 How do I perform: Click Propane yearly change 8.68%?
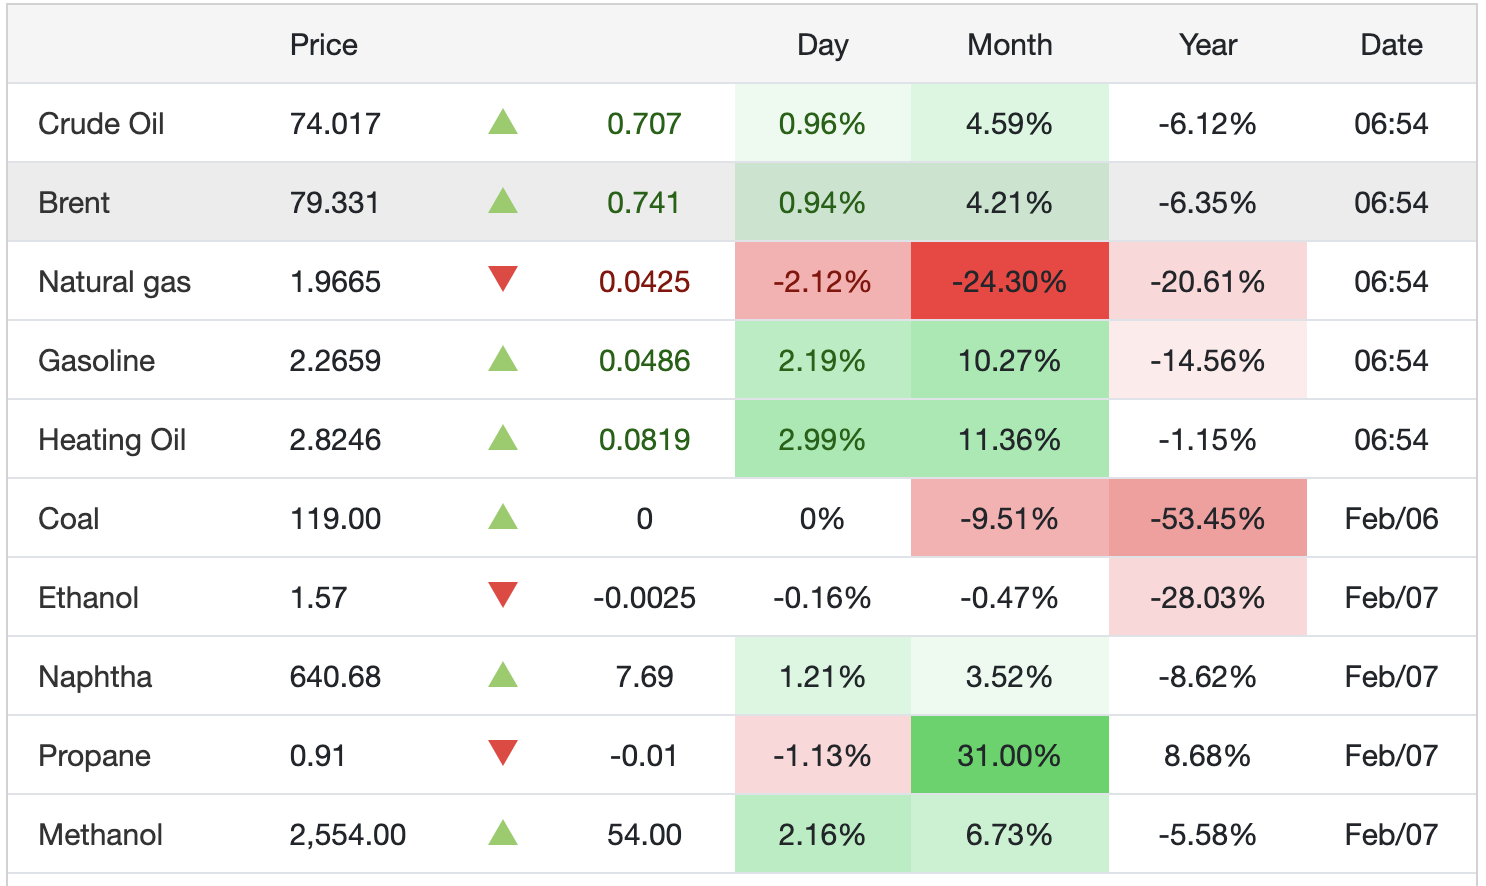[x=1207, y=756]
